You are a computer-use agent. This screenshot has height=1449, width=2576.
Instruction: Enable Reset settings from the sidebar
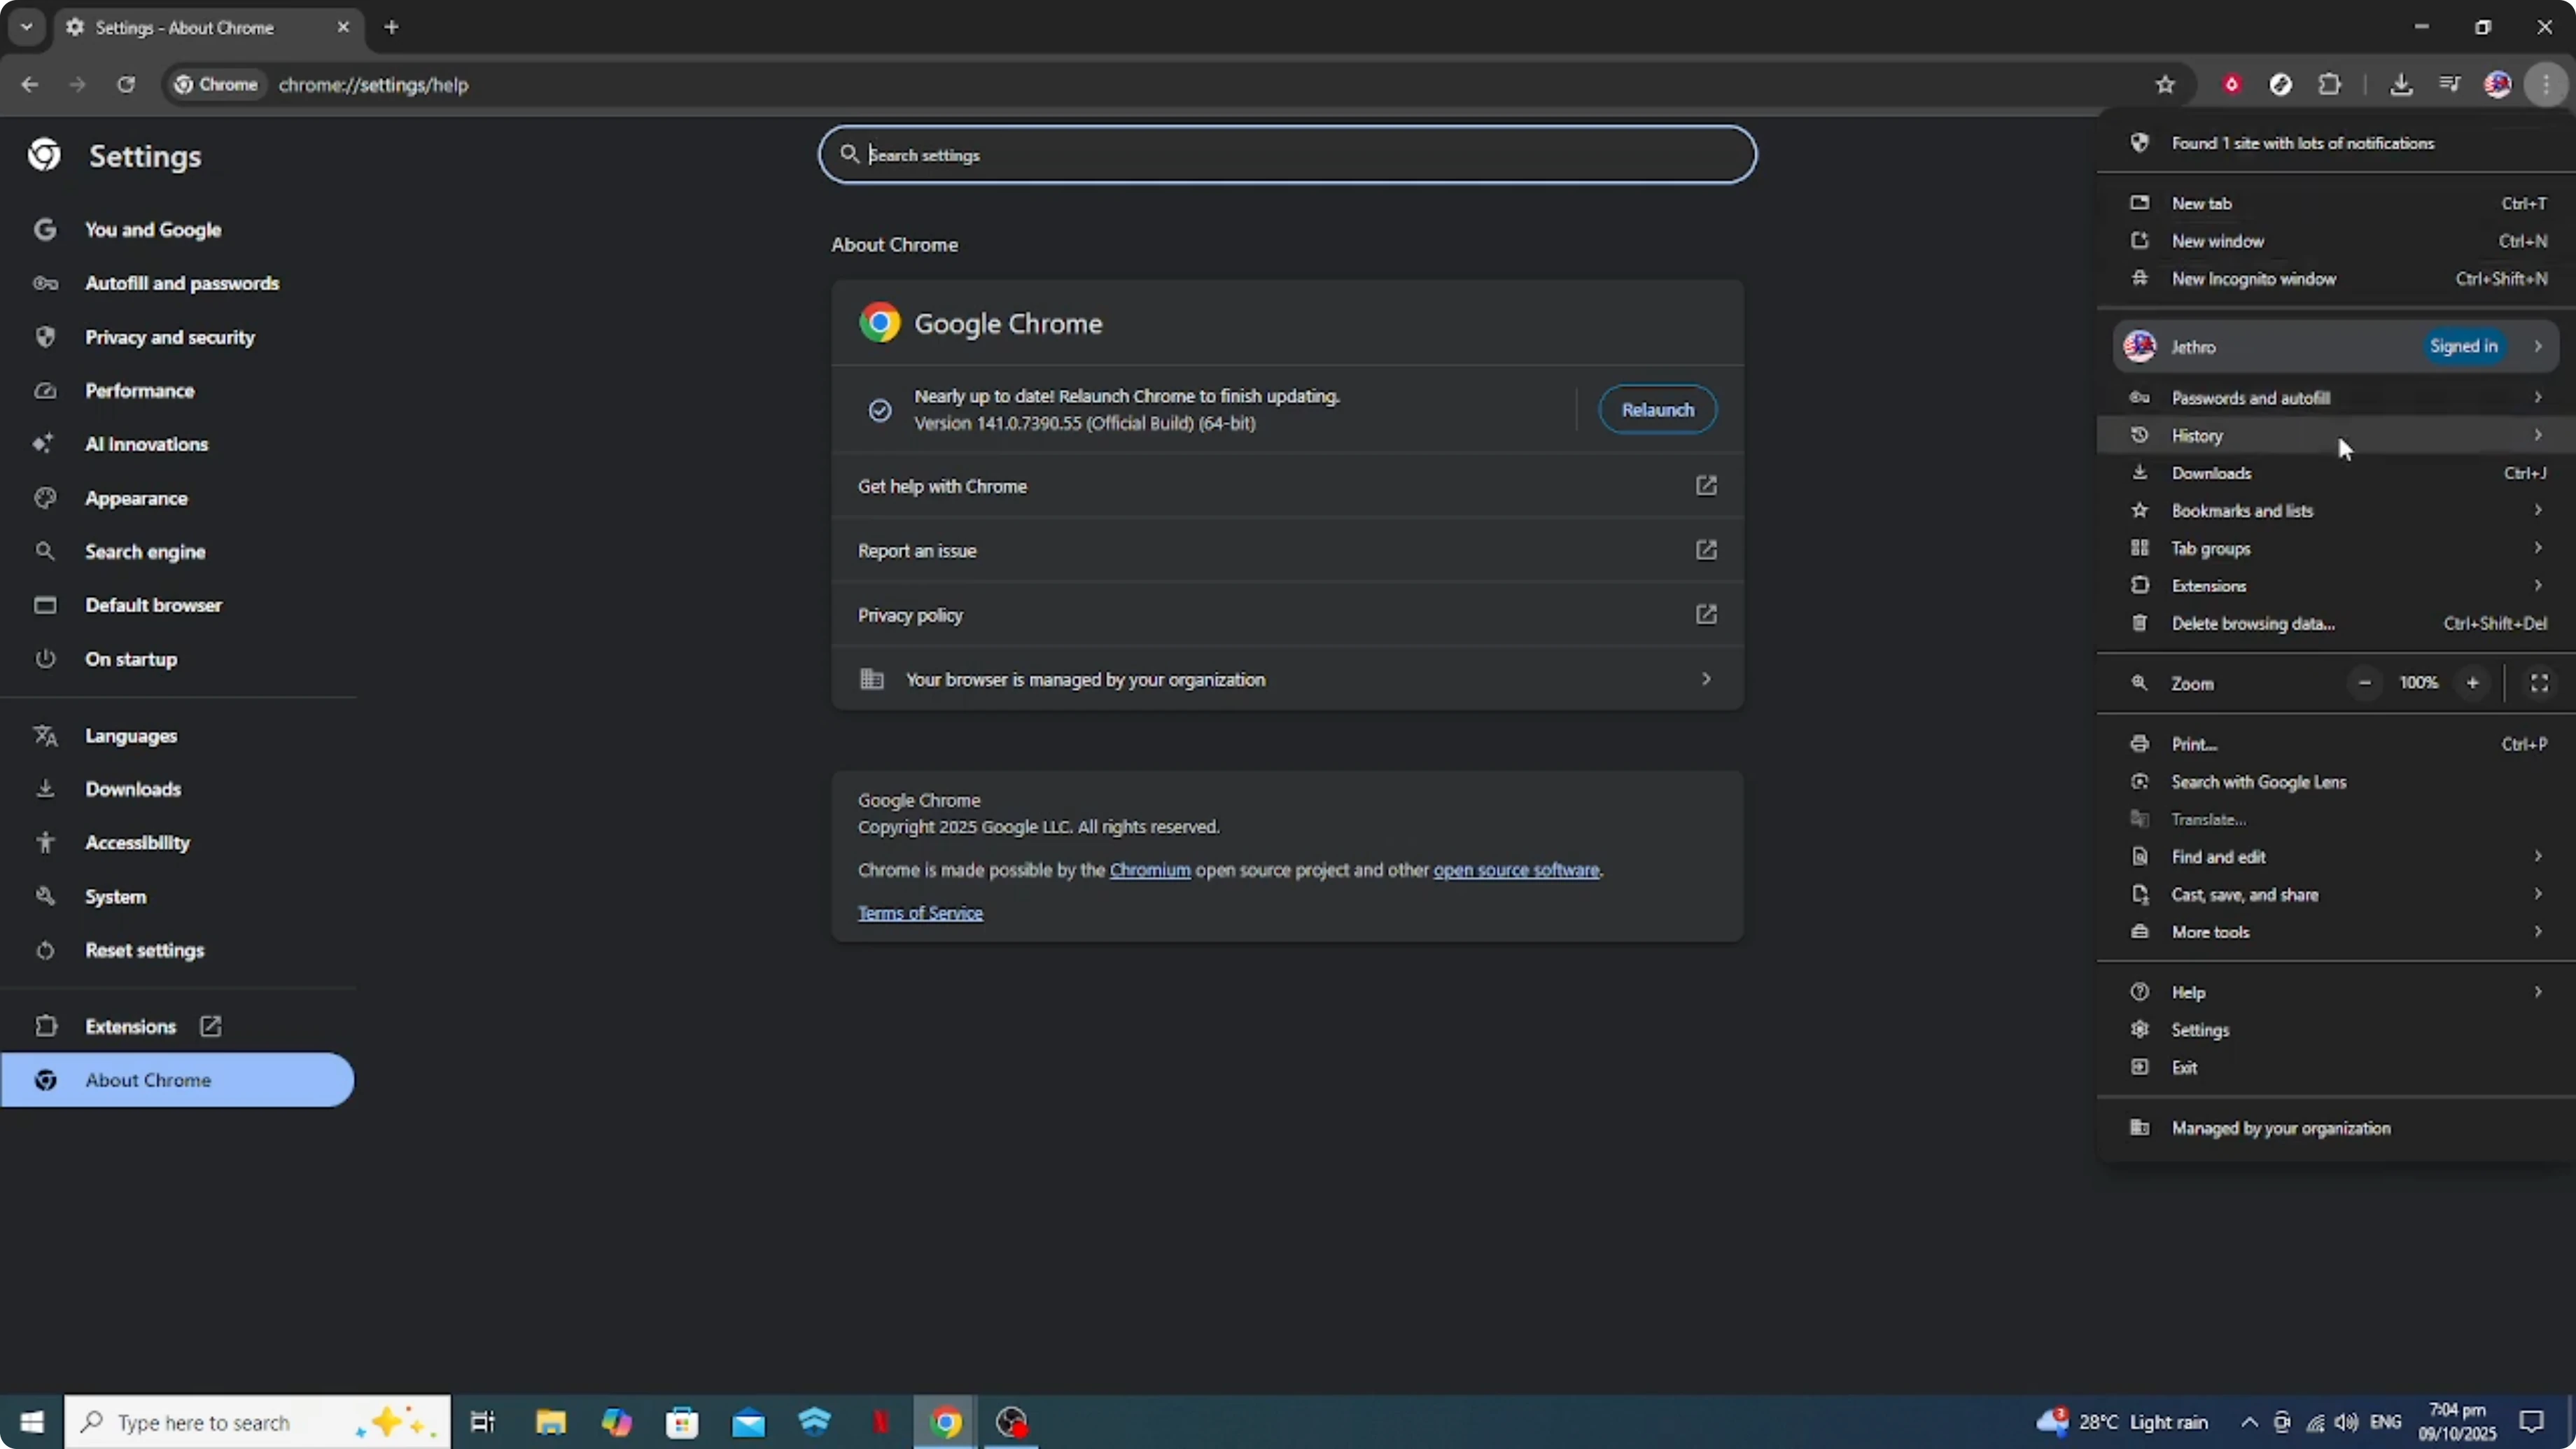pyautogui.click(x=144, y=950)
